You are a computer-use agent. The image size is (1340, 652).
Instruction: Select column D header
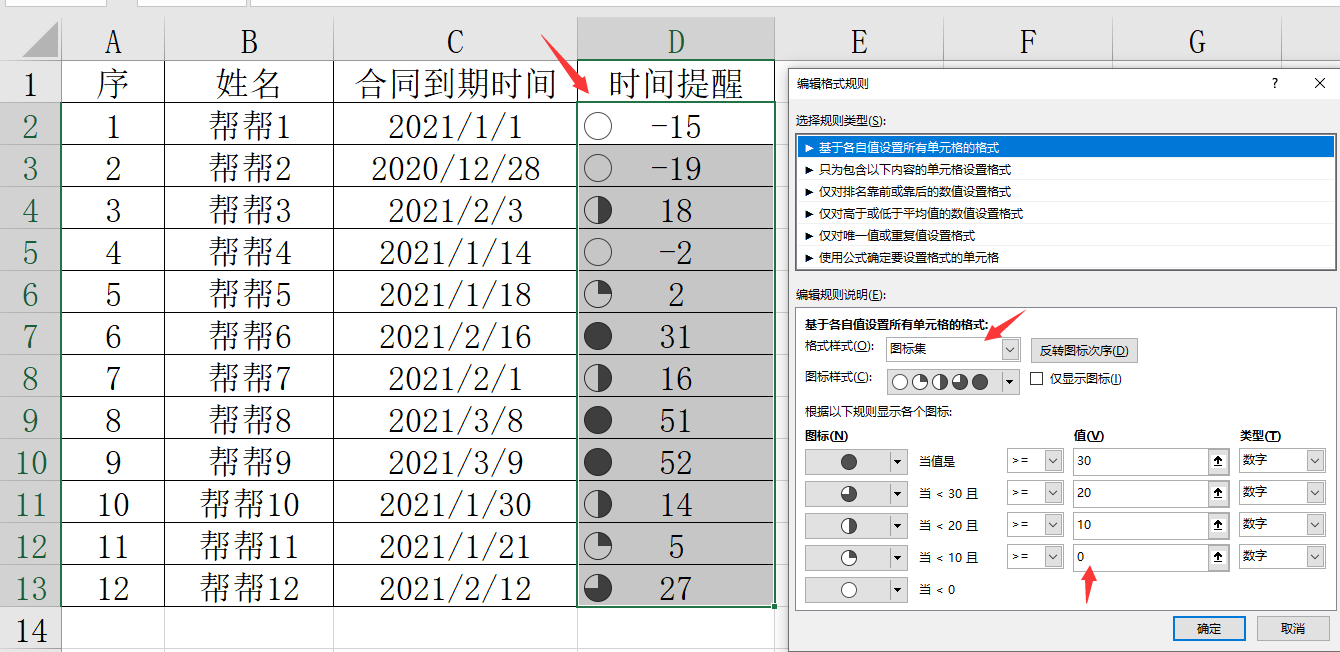tap(676, 41)
